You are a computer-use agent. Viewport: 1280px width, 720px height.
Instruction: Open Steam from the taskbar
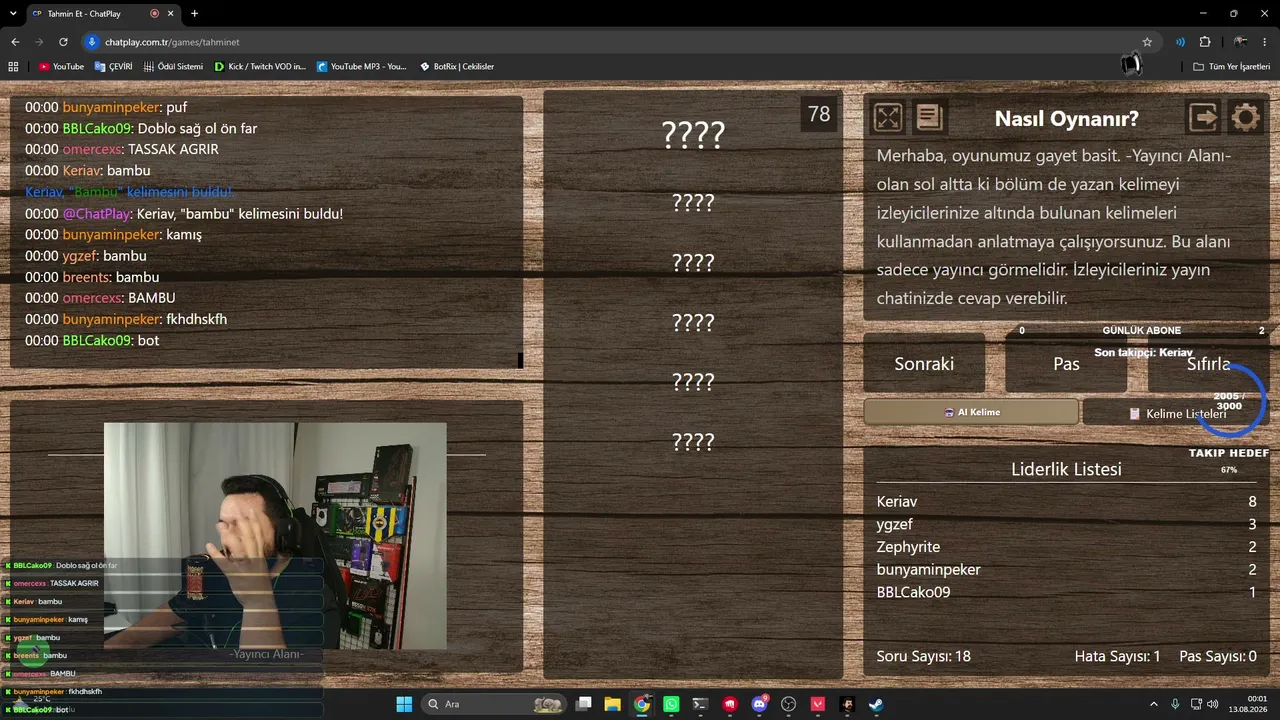(x=875, y=704)
